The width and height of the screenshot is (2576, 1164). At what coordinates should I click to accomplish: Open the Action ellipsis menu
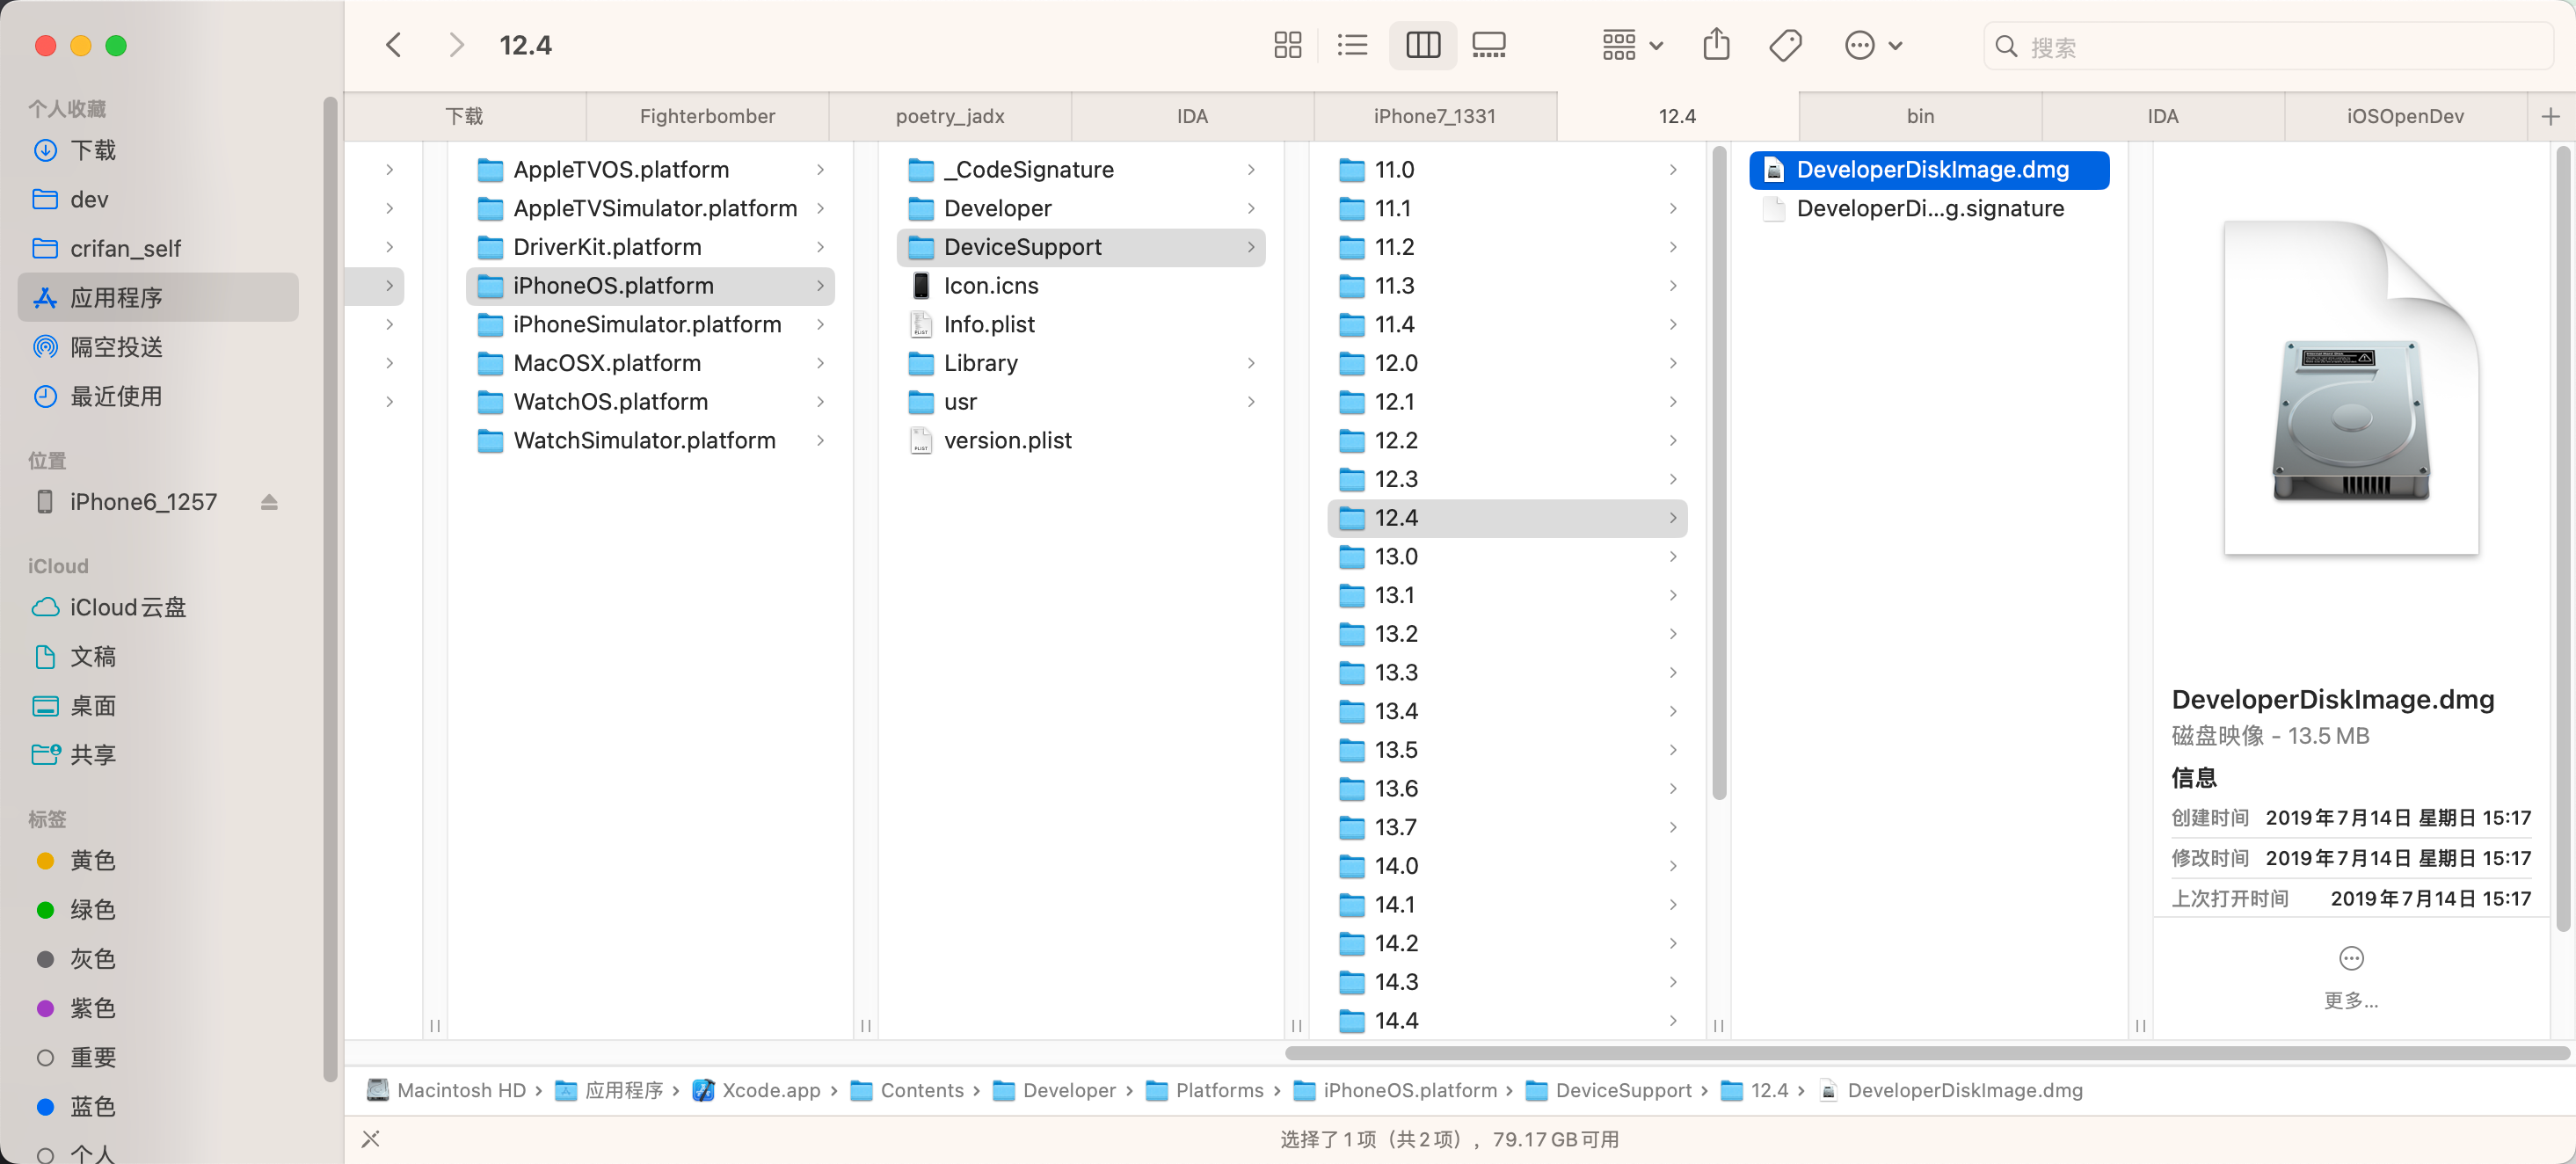click(x=1873, y=45)
